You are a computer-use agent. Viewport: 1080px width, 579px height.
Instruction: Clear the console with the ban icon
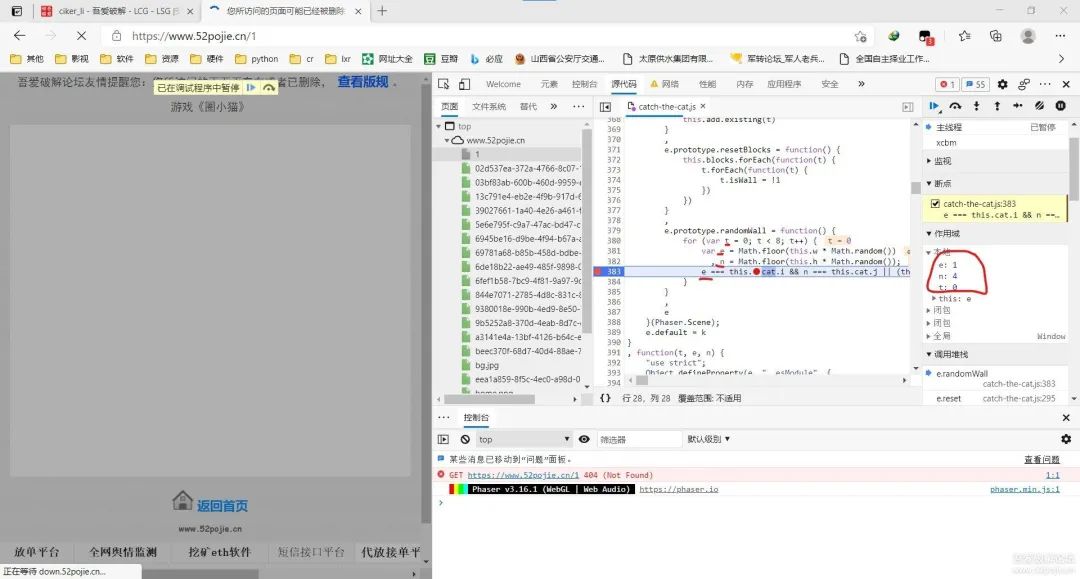[465, 439]
